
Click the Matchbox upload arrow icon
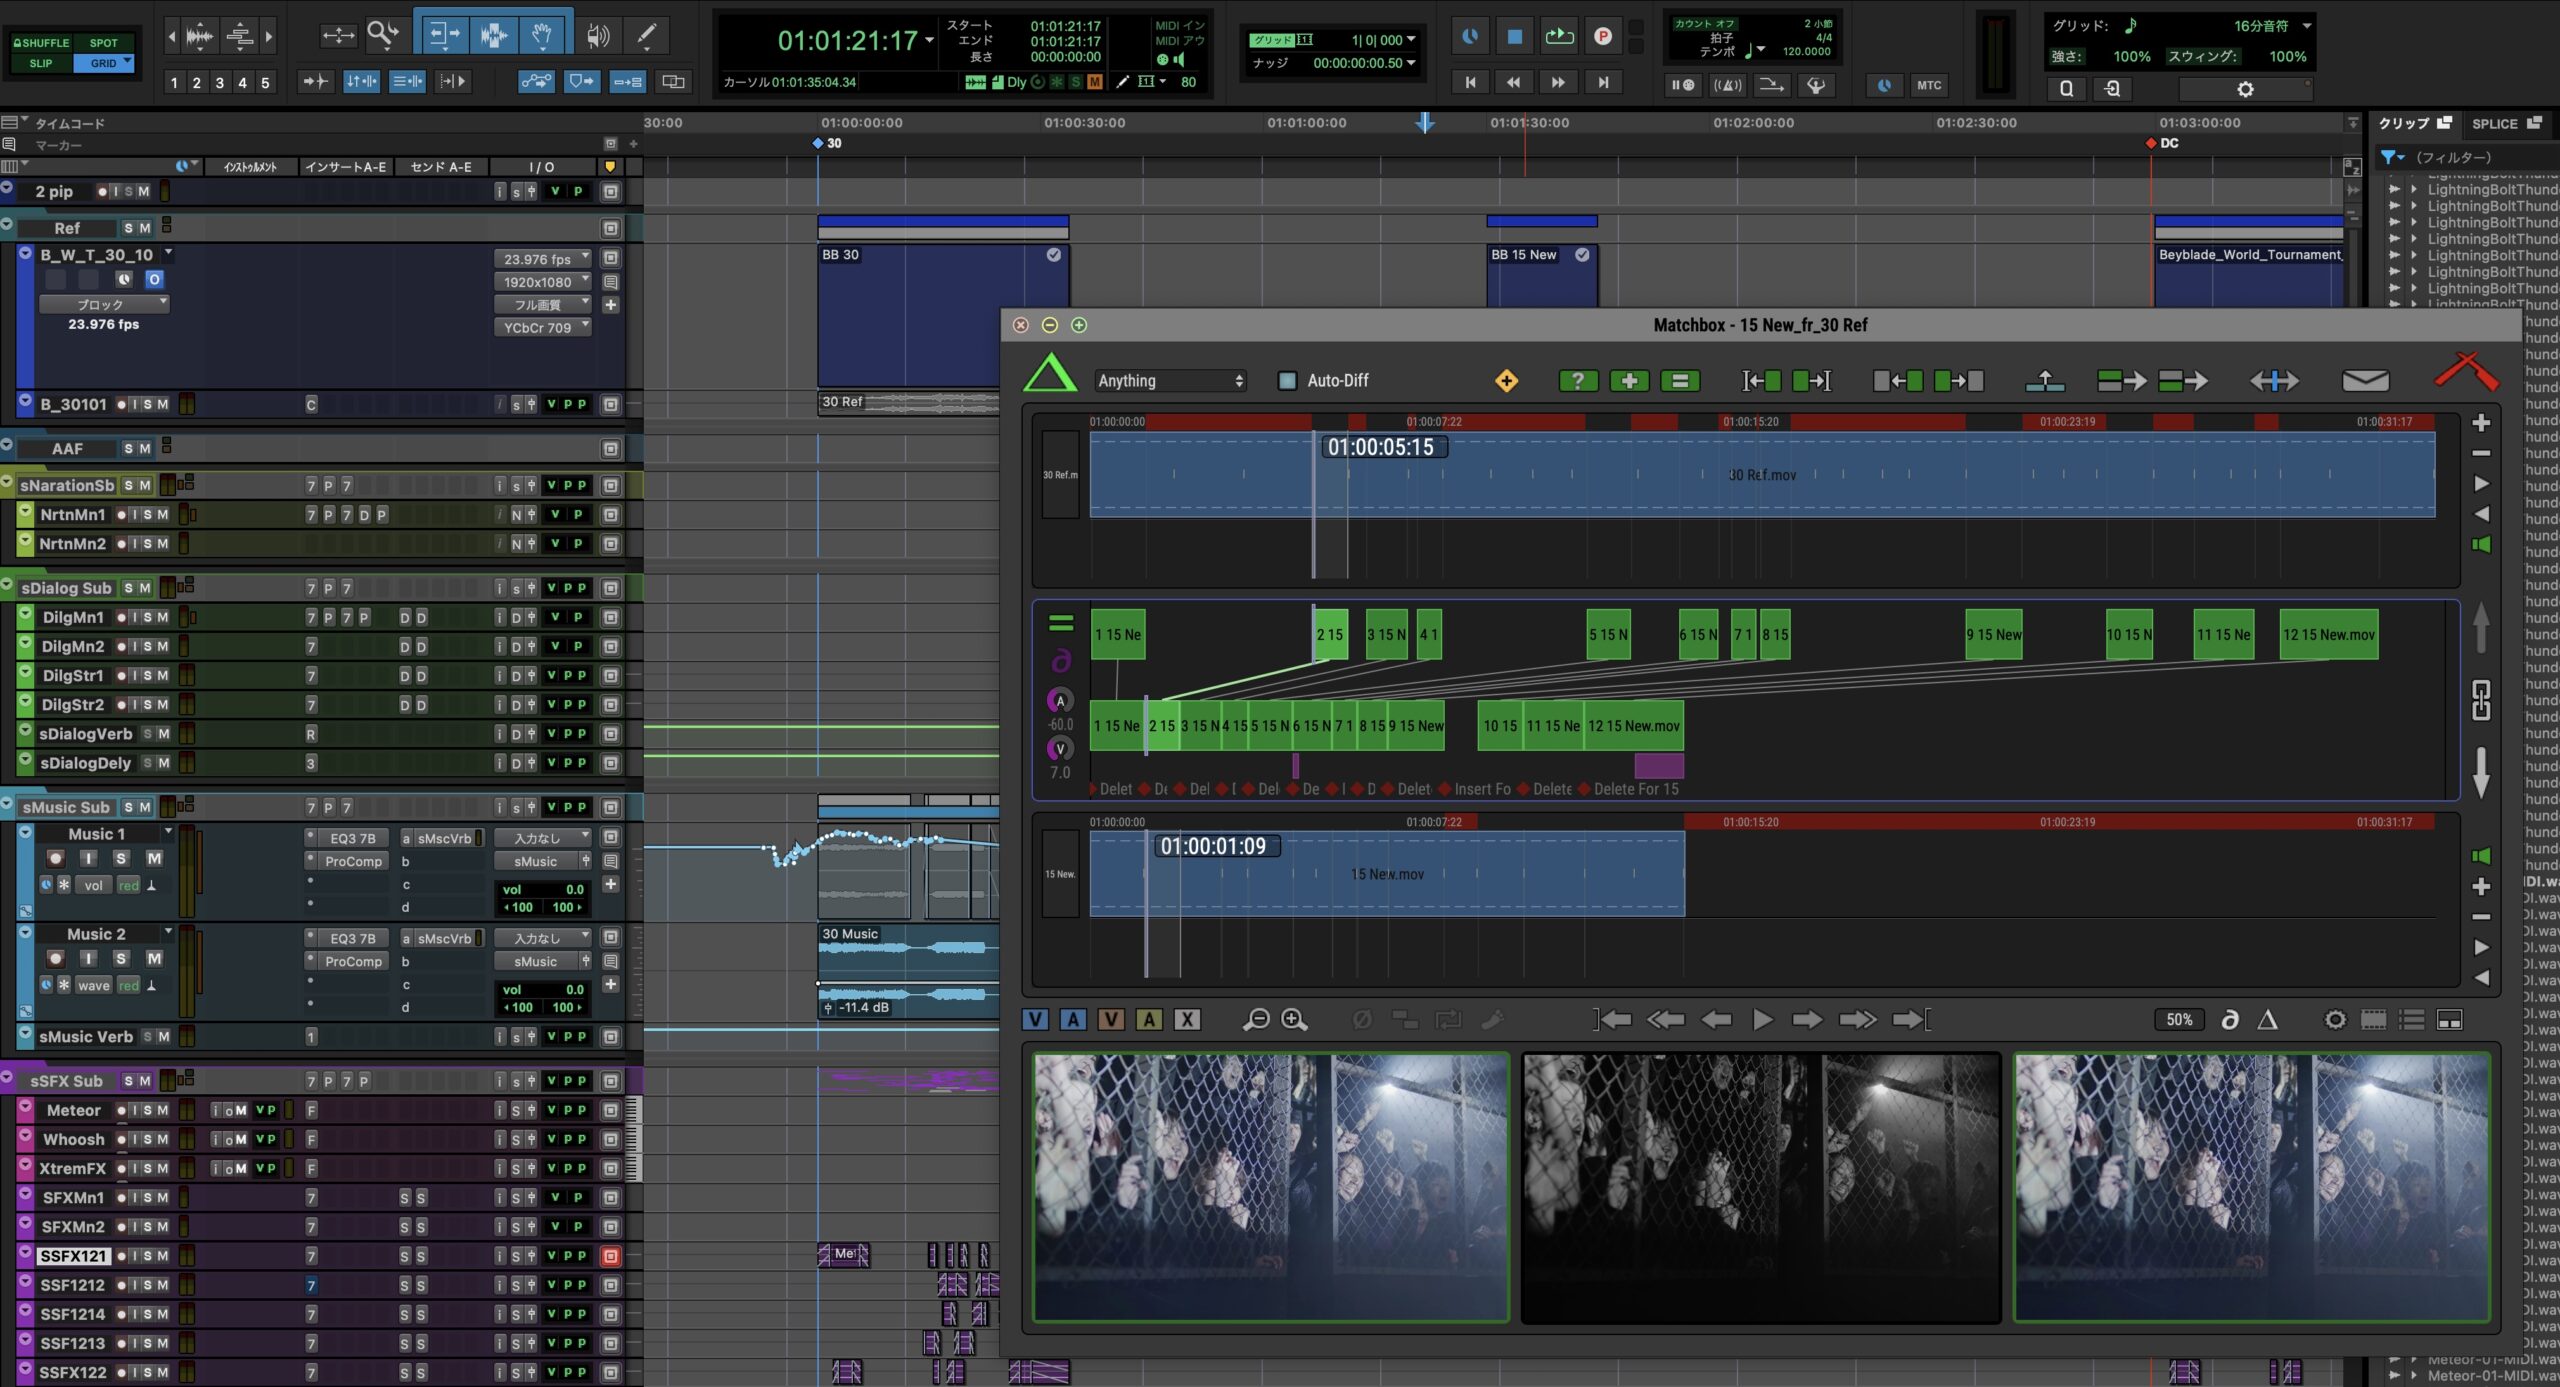(x=2045, y=381)
